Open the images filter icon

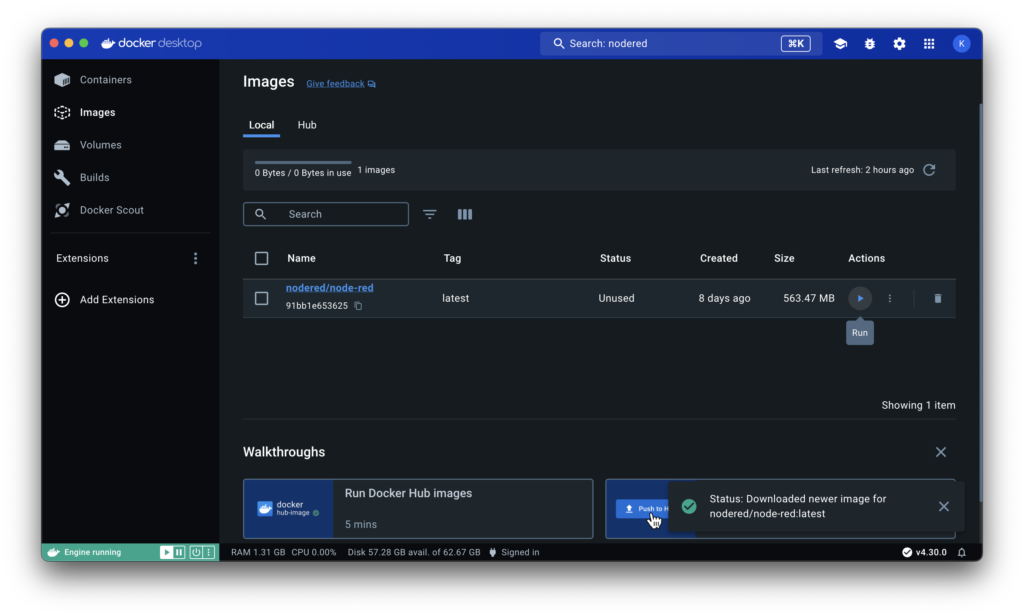[x=430, y=214]
